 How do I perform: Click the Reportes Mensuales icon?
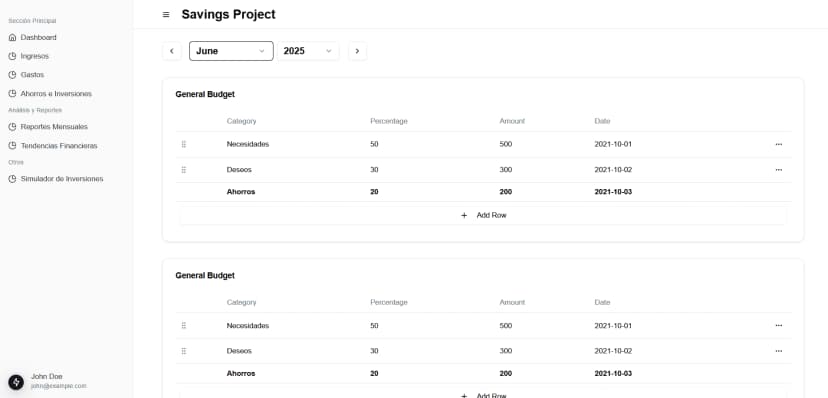pyautogui.click(x=13, y=127)
